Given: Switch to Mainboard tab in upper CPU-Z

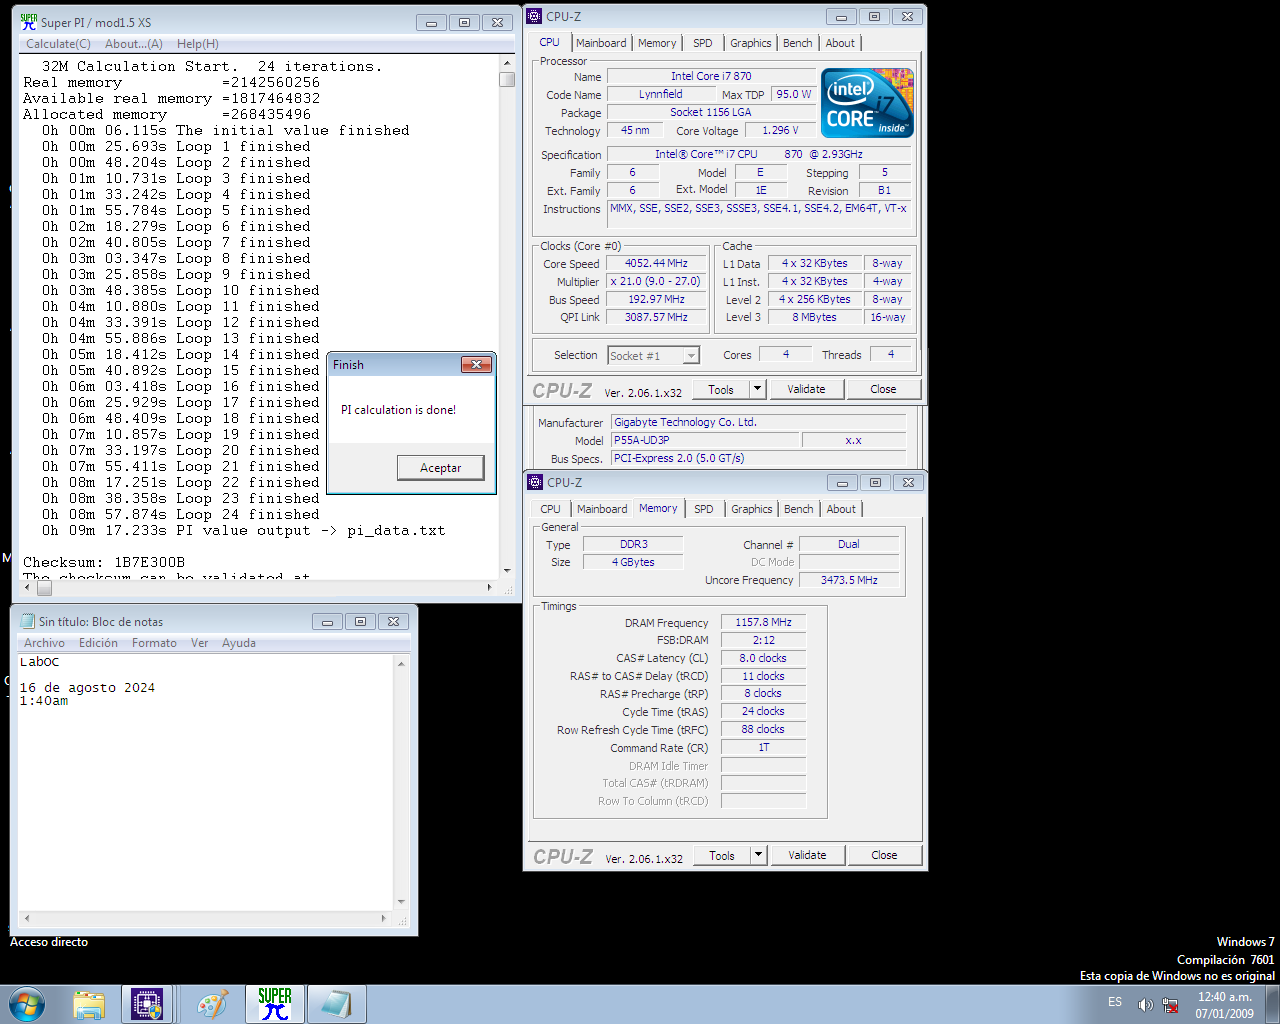Looking at the screenshot, I should (x=601, y=43).
